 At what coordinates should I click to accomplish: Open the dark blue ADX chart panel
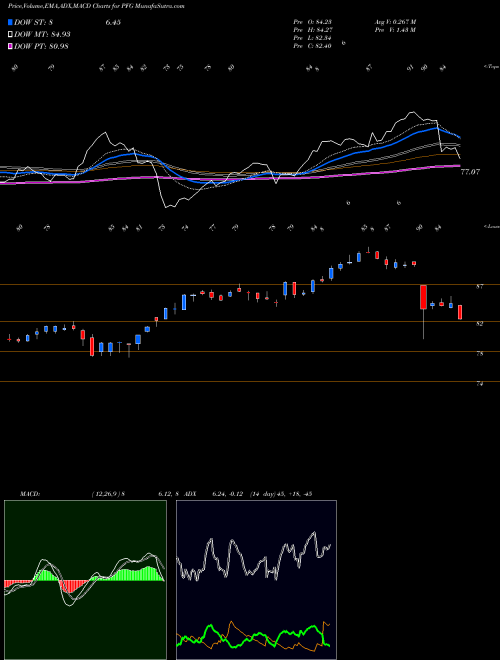pyautogui.click(x=256, y=580)
